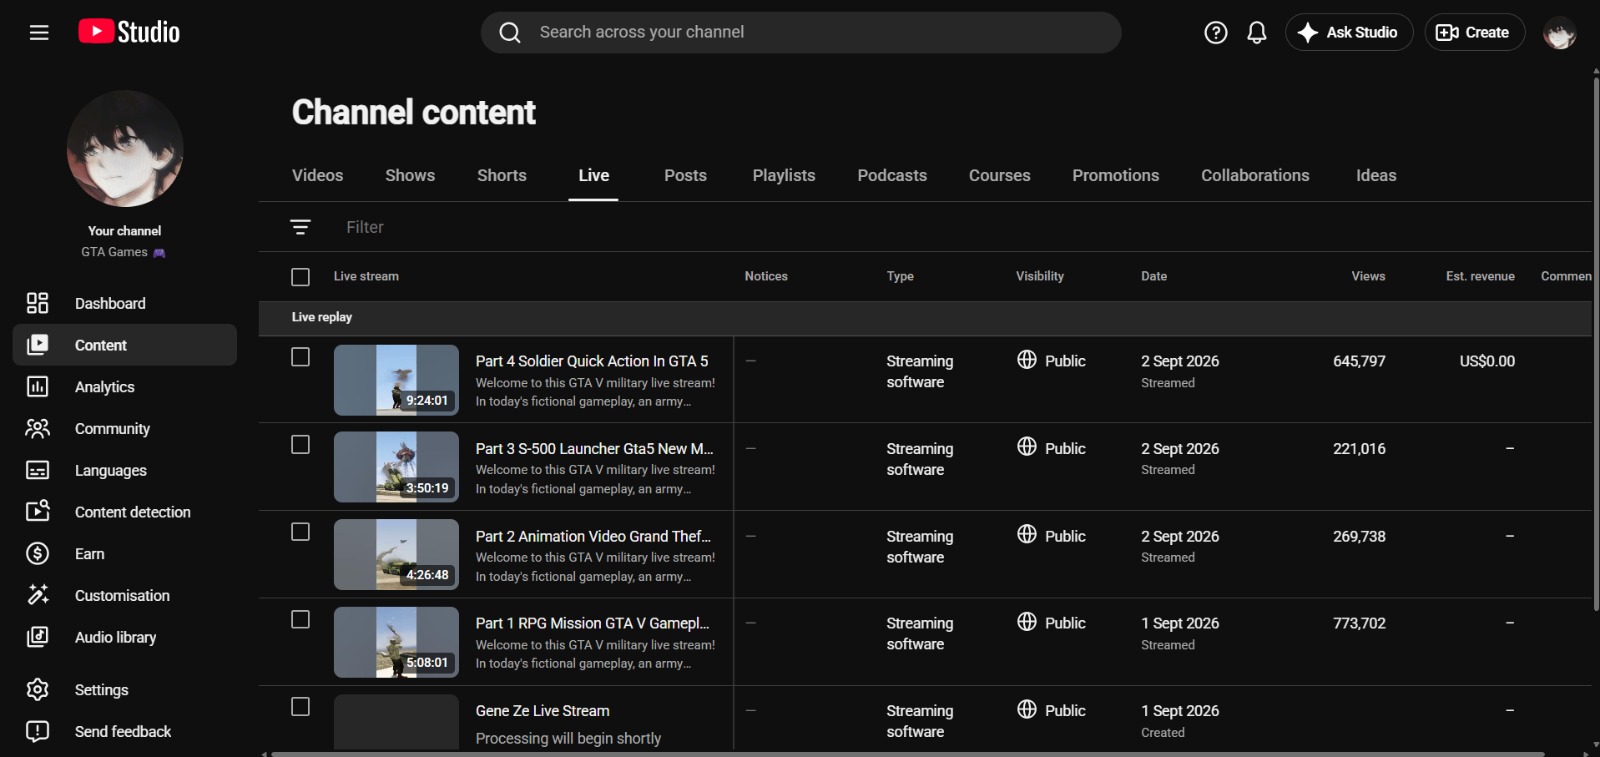Tick checkbox for Part 4 Soldier Quick Action
1600x757 pixels.
[x=300, y=357]
